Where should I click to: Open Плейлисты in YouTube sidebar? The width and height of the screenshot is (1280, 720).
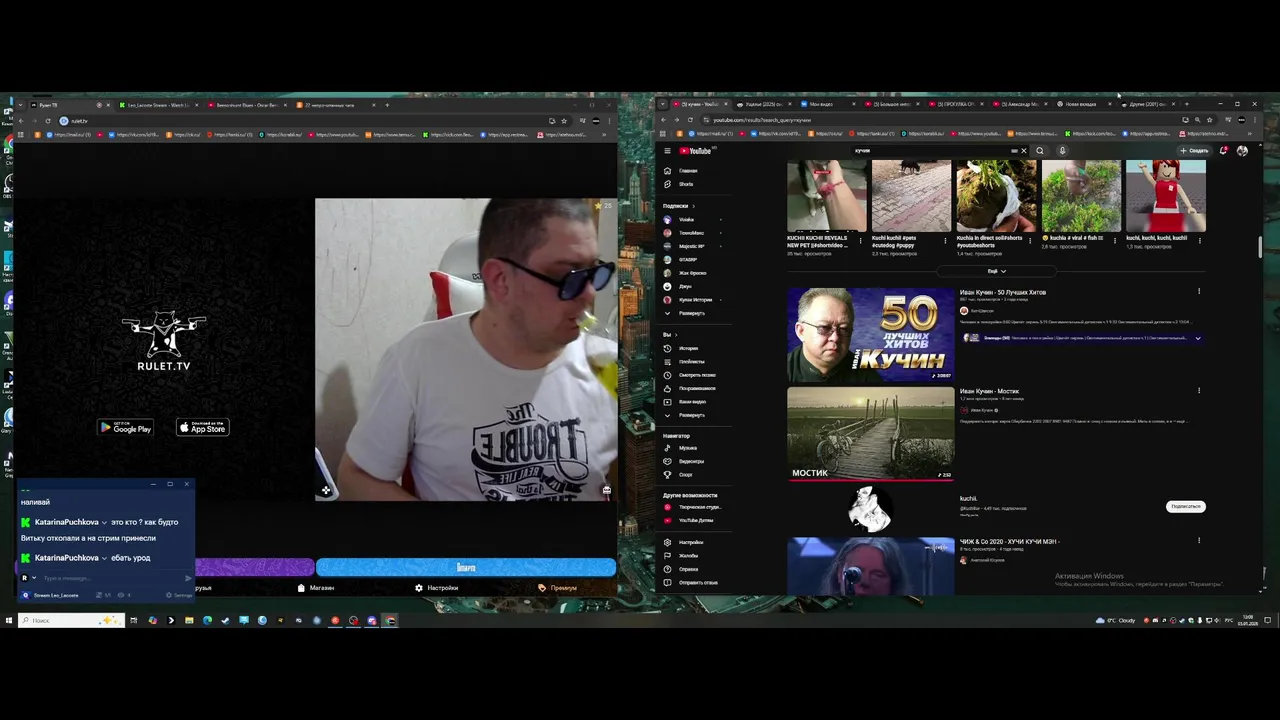[696, 361]
